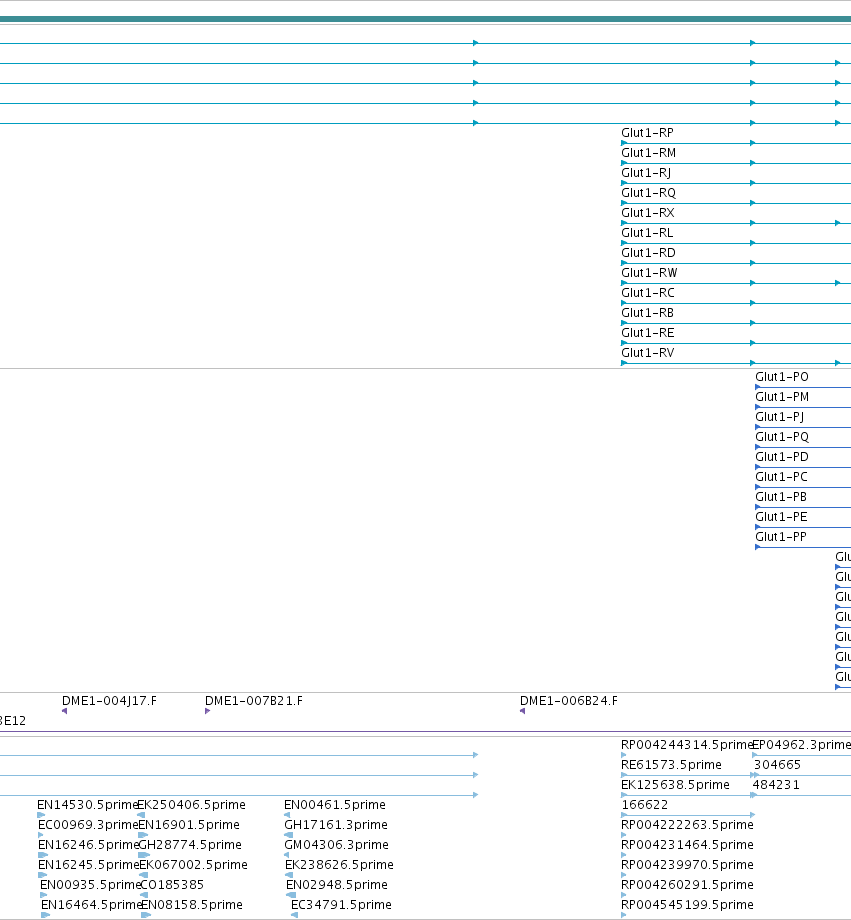Image resolution: width=851 pixels, height=920 pixels.
Task: Select the Glut1-RE transcript label
Action: [648, 333]
